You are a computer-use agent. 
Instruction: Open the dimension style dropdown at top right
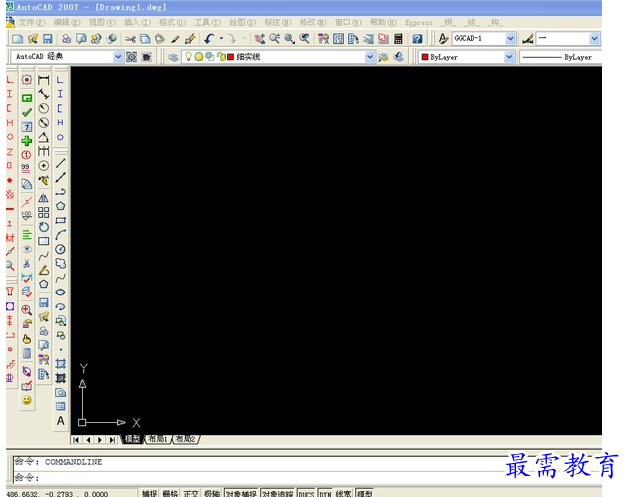(594, 38)
